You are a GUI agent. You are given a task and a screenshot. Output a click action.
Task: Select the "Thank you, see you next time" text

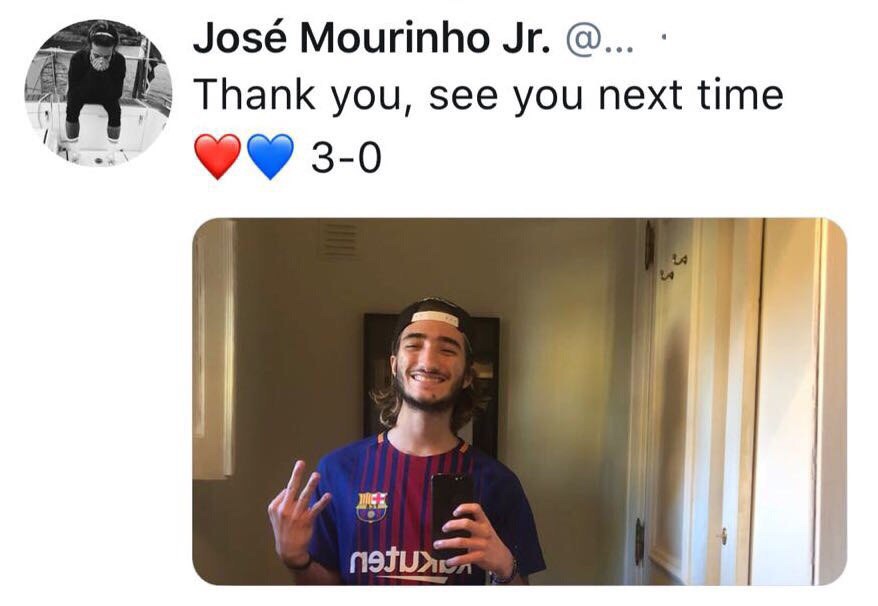(x=488, y=95)
